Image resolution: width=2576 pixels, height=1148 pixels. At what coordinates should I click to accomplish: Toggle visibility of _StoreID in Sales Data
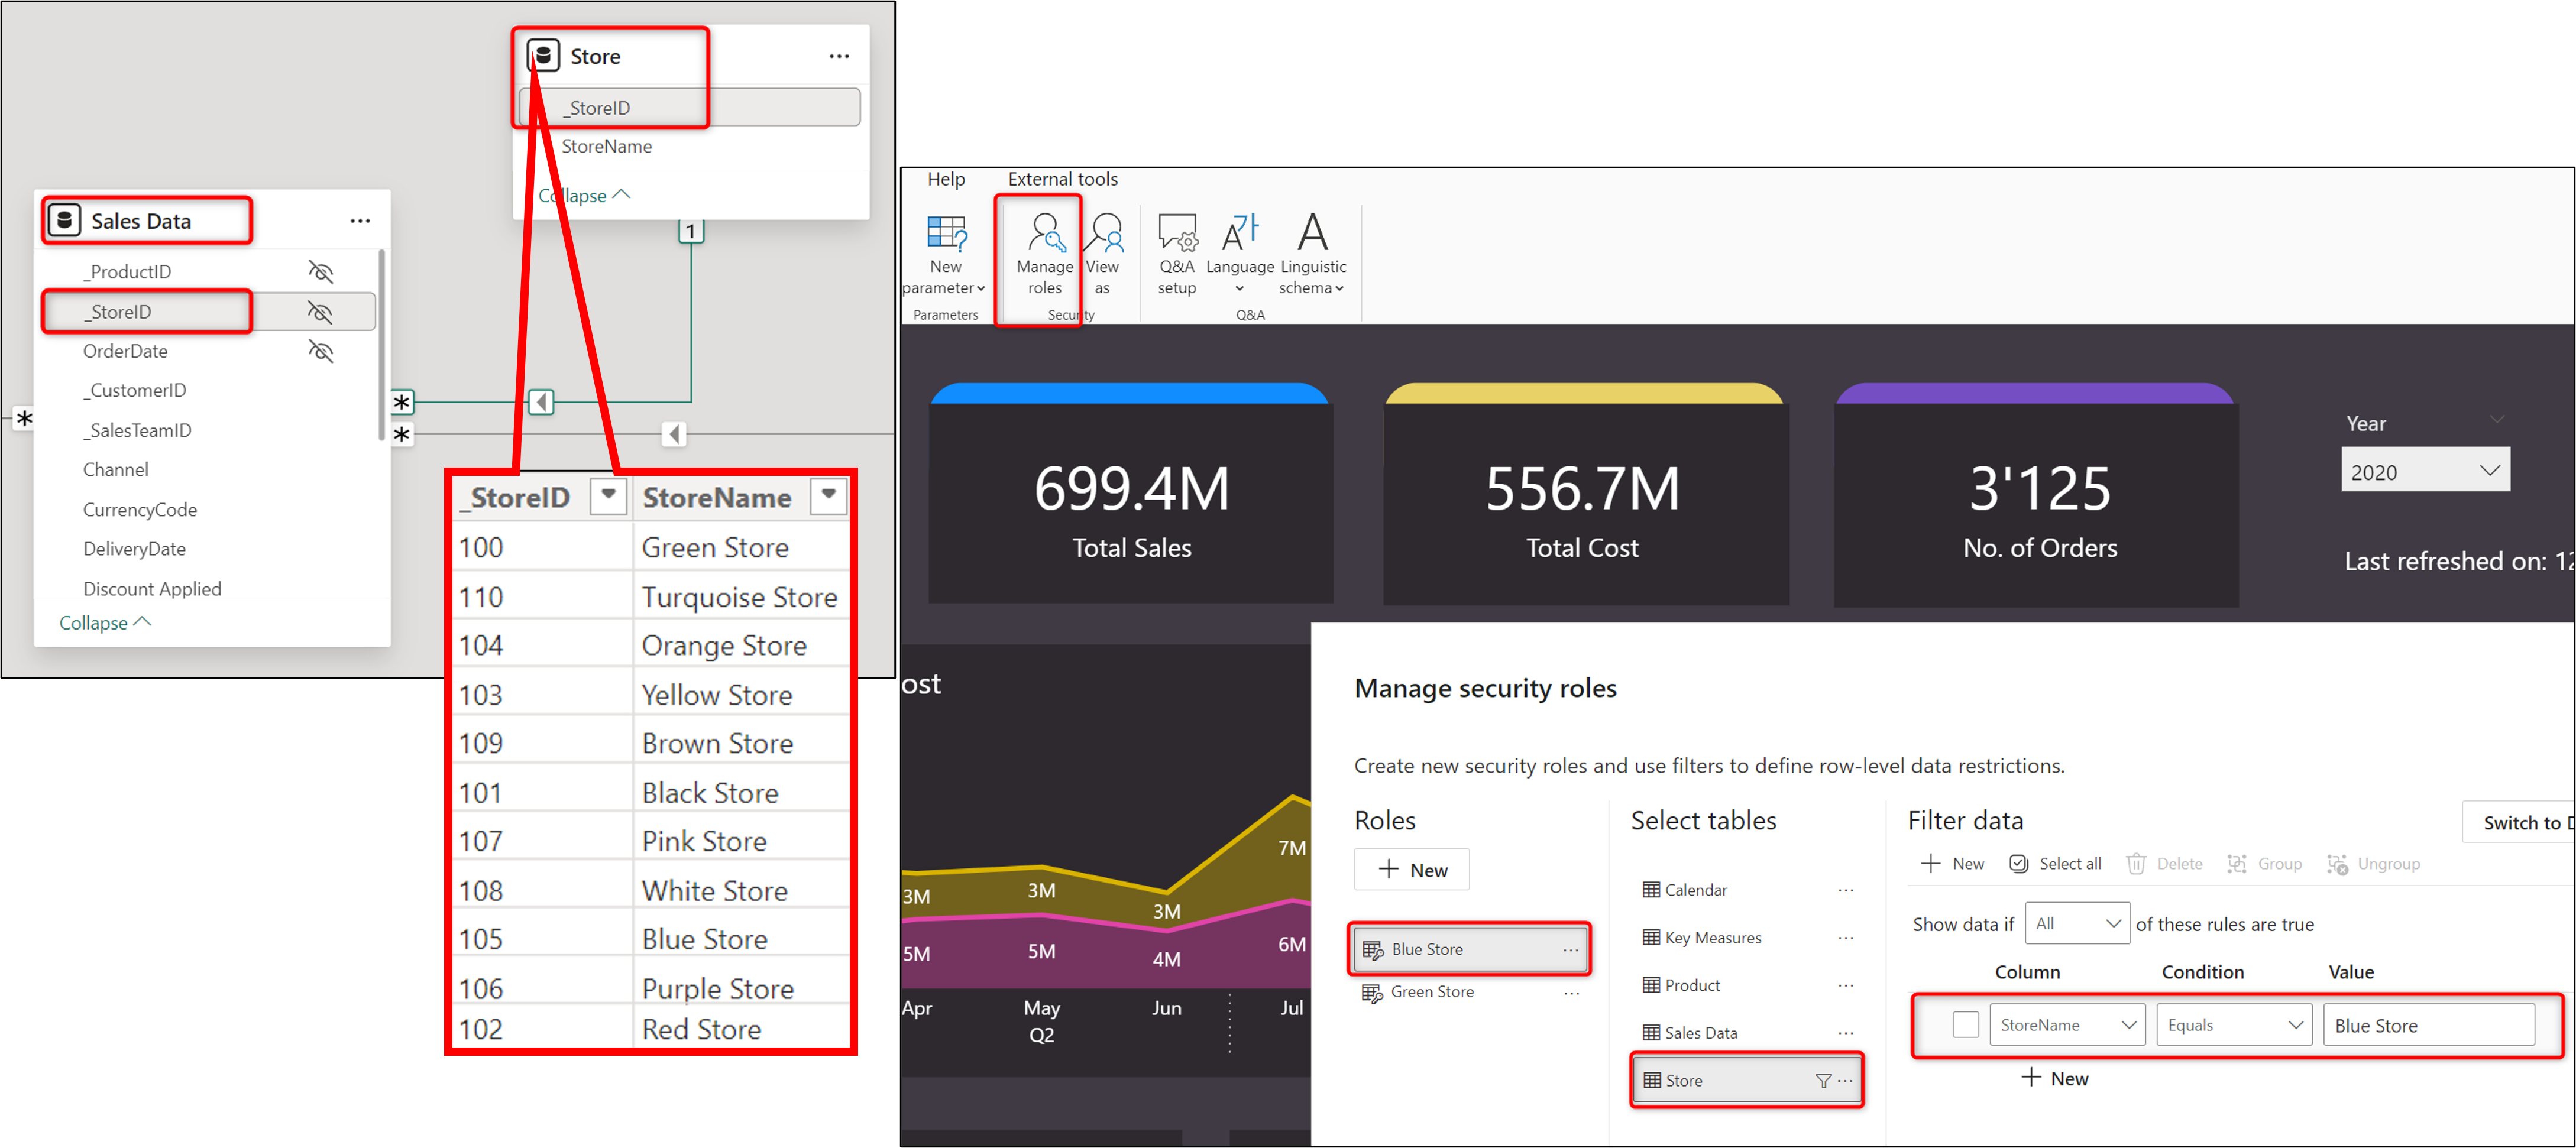point(320,312)
